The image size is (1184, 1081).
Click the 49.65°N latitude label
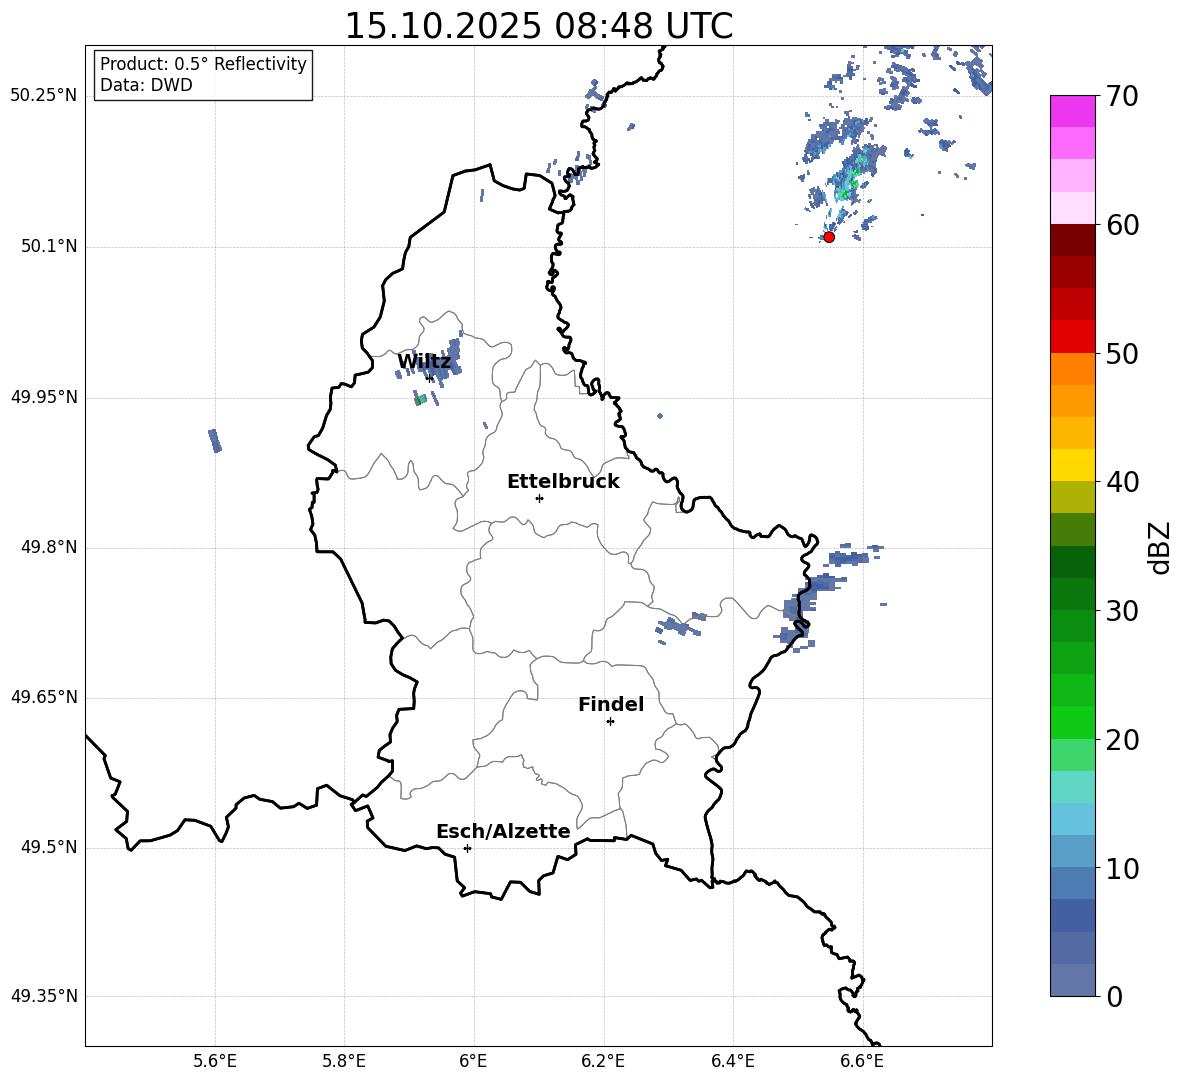point(44,697)
